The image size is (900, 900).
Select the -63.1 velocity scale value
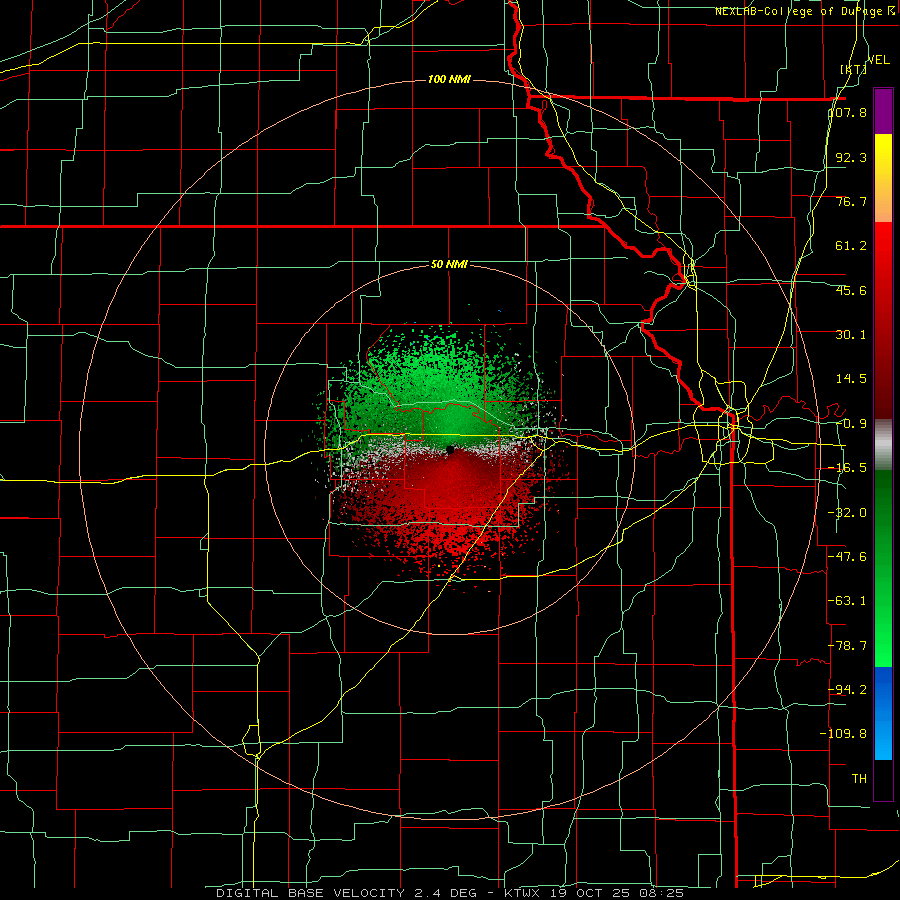848,601
